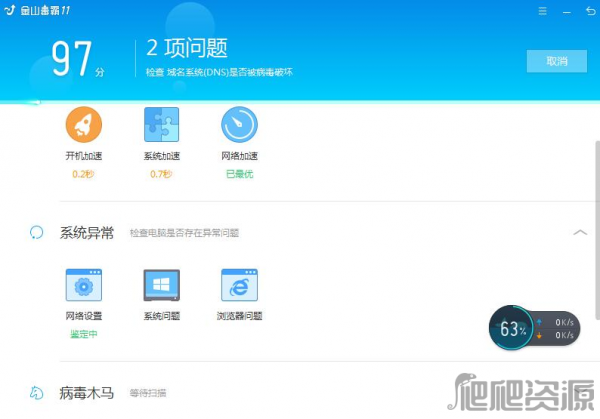Click the 系统问题 label
600x419 pixels.
click(161, 316)
